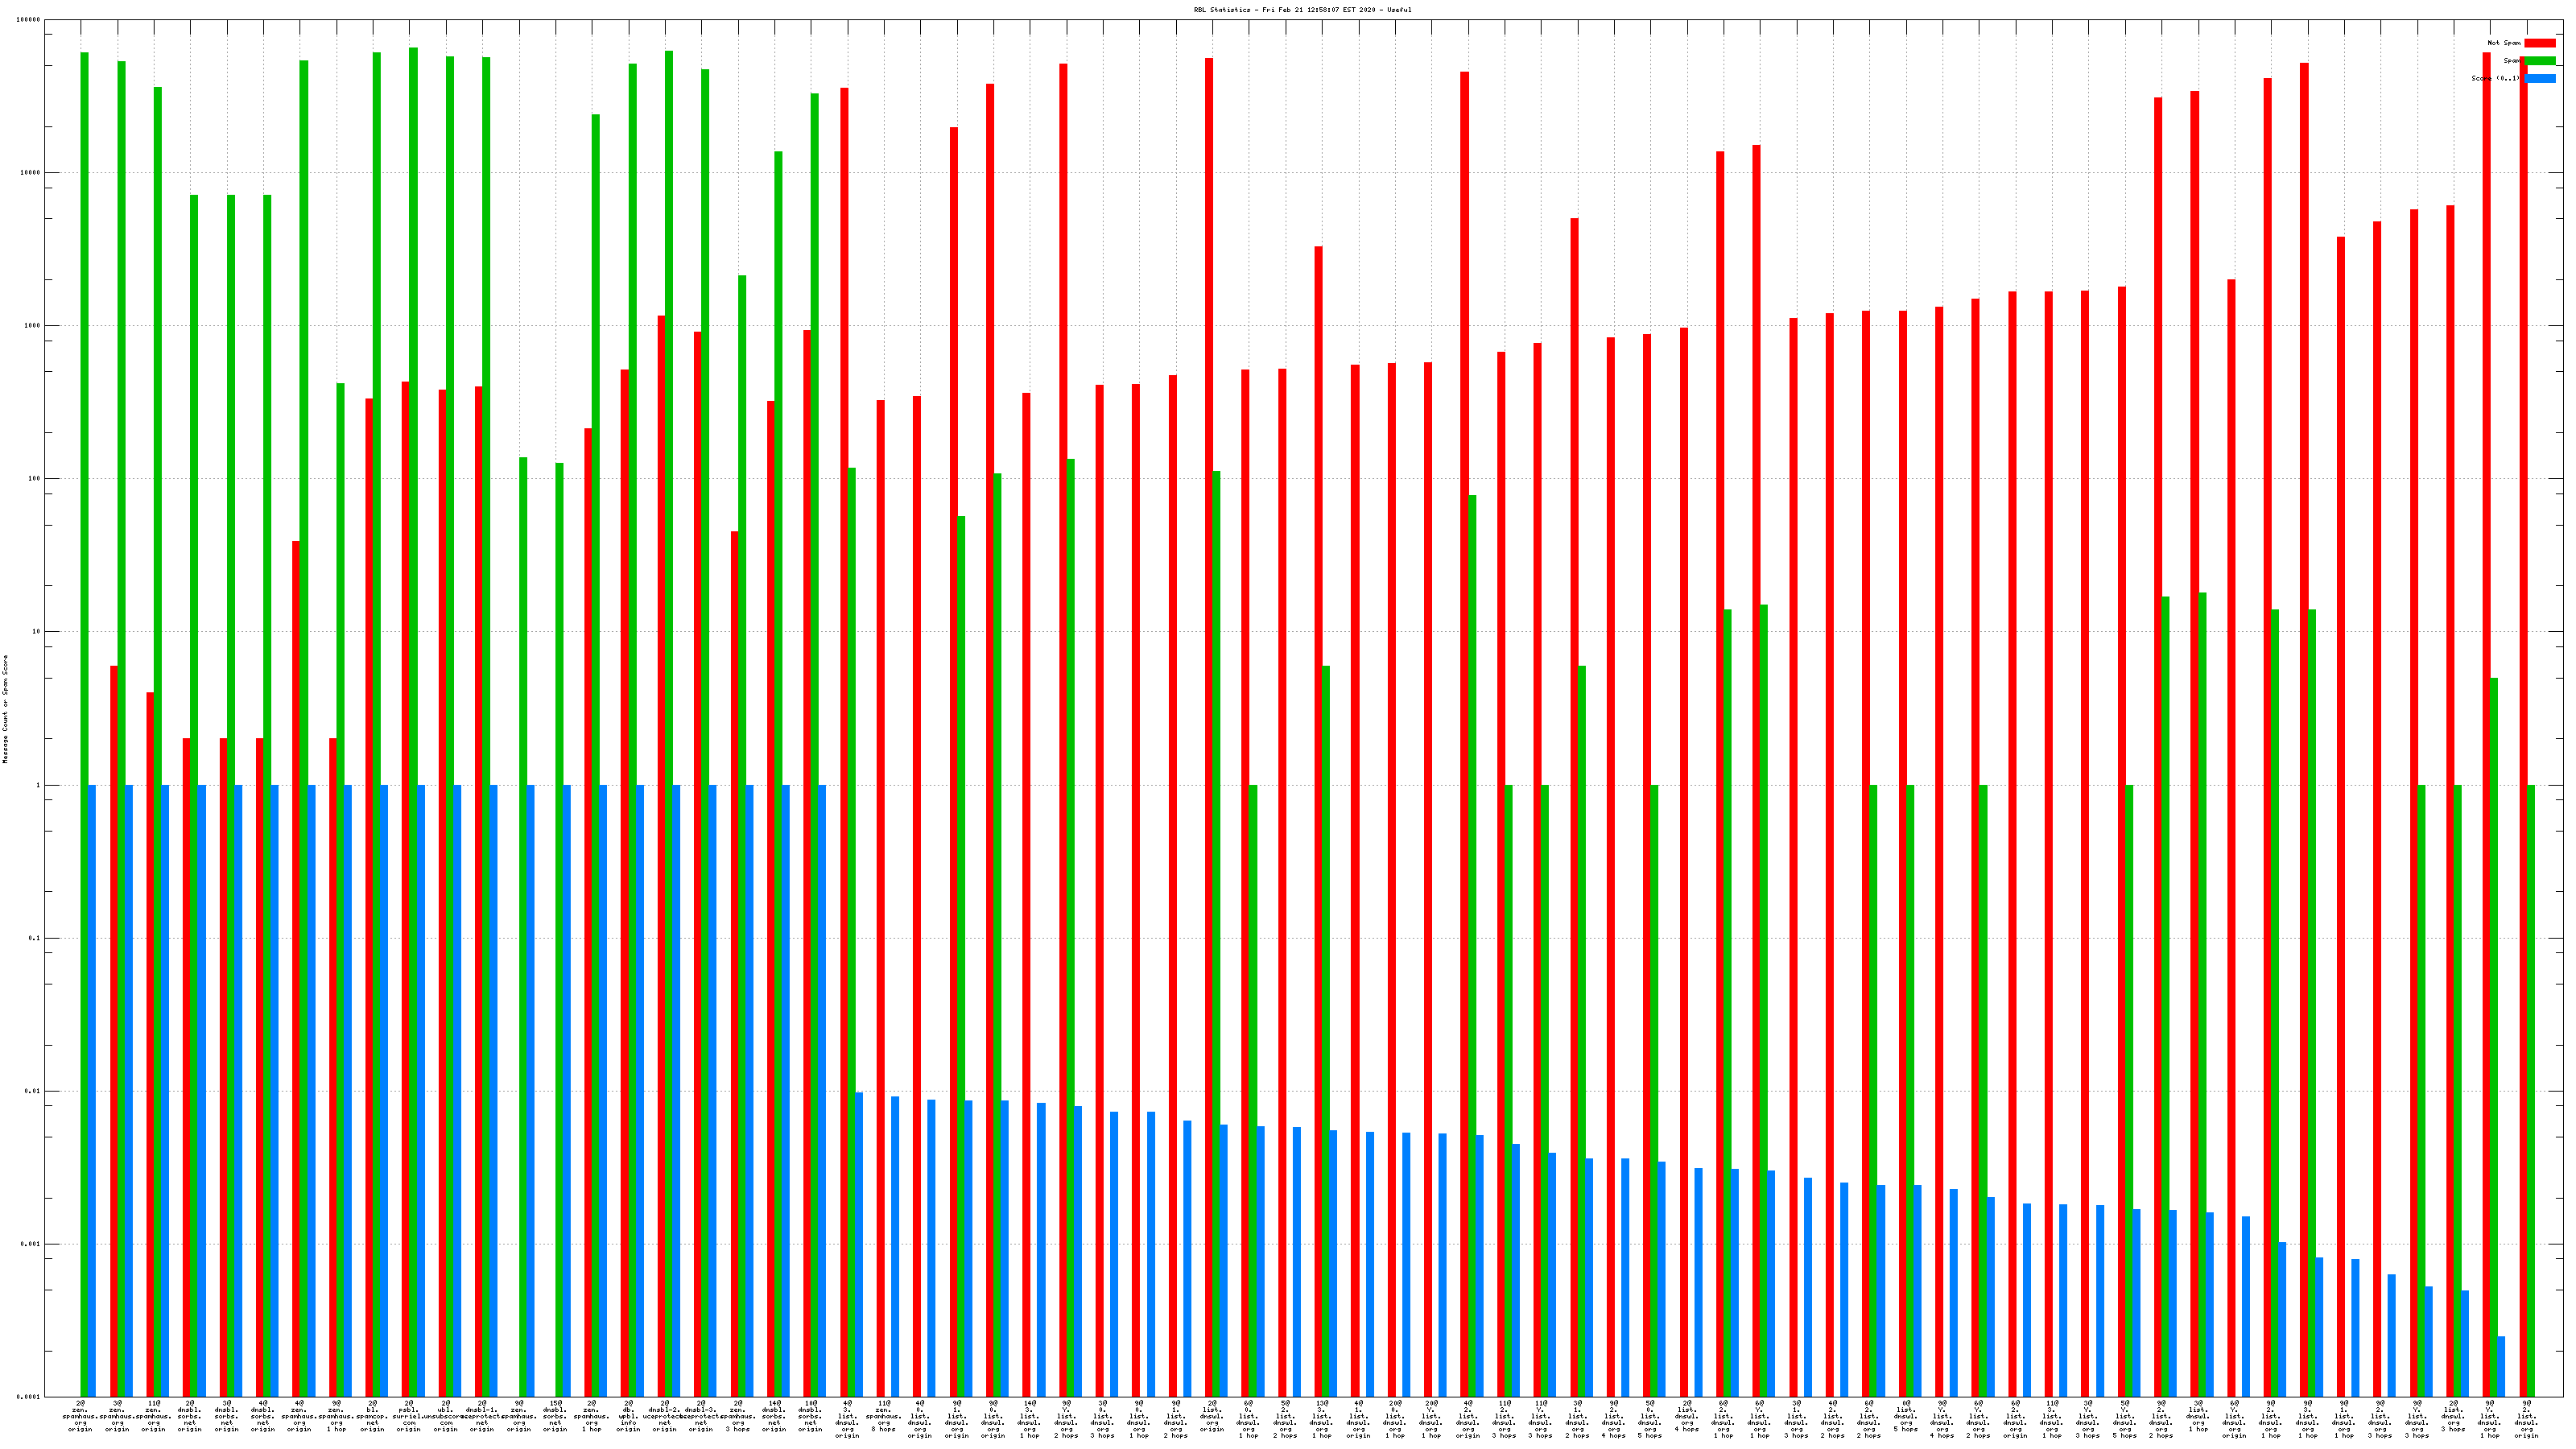The height and width of the screenshot is (1449, 2576).
Task: Click the 0.0001 y-axis tick label
Action: (30, 1397)
